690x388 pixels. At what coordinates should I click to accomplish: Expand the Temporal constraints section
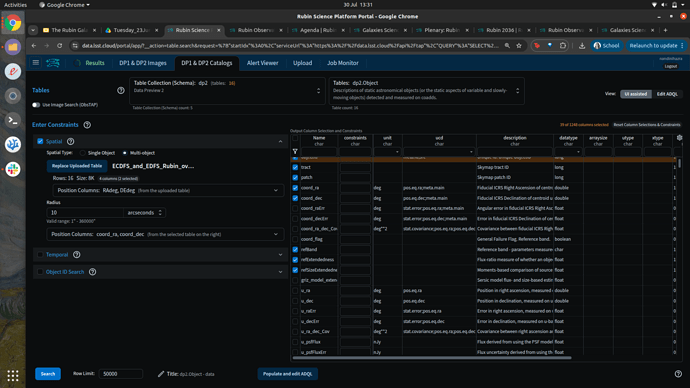click(280, 255)
